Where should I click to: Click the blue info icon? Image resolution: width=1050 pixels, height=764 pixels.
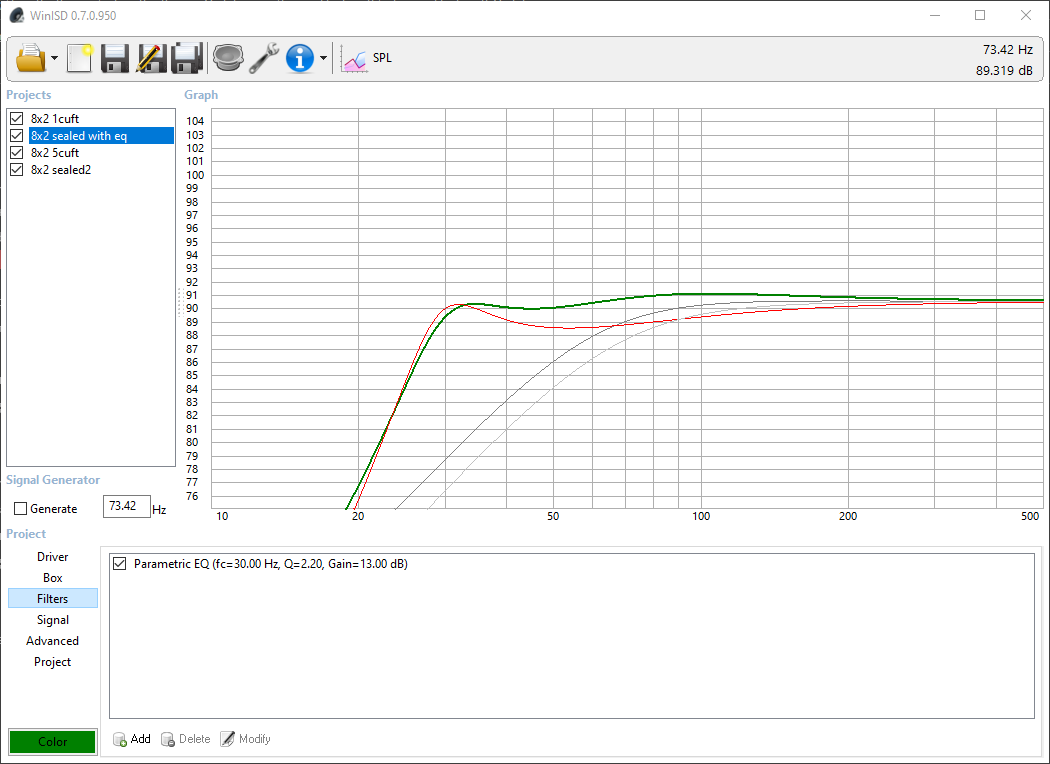pyautogui.click(x=299, y=58)
